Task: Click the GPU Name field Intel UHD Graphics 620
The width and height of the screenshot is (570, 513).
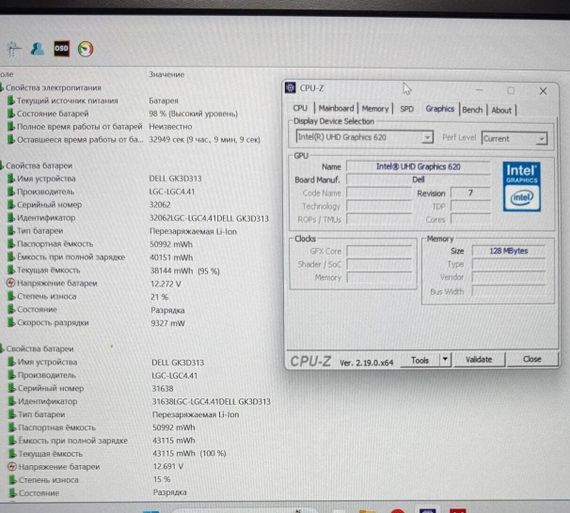Action: [418, 167]
